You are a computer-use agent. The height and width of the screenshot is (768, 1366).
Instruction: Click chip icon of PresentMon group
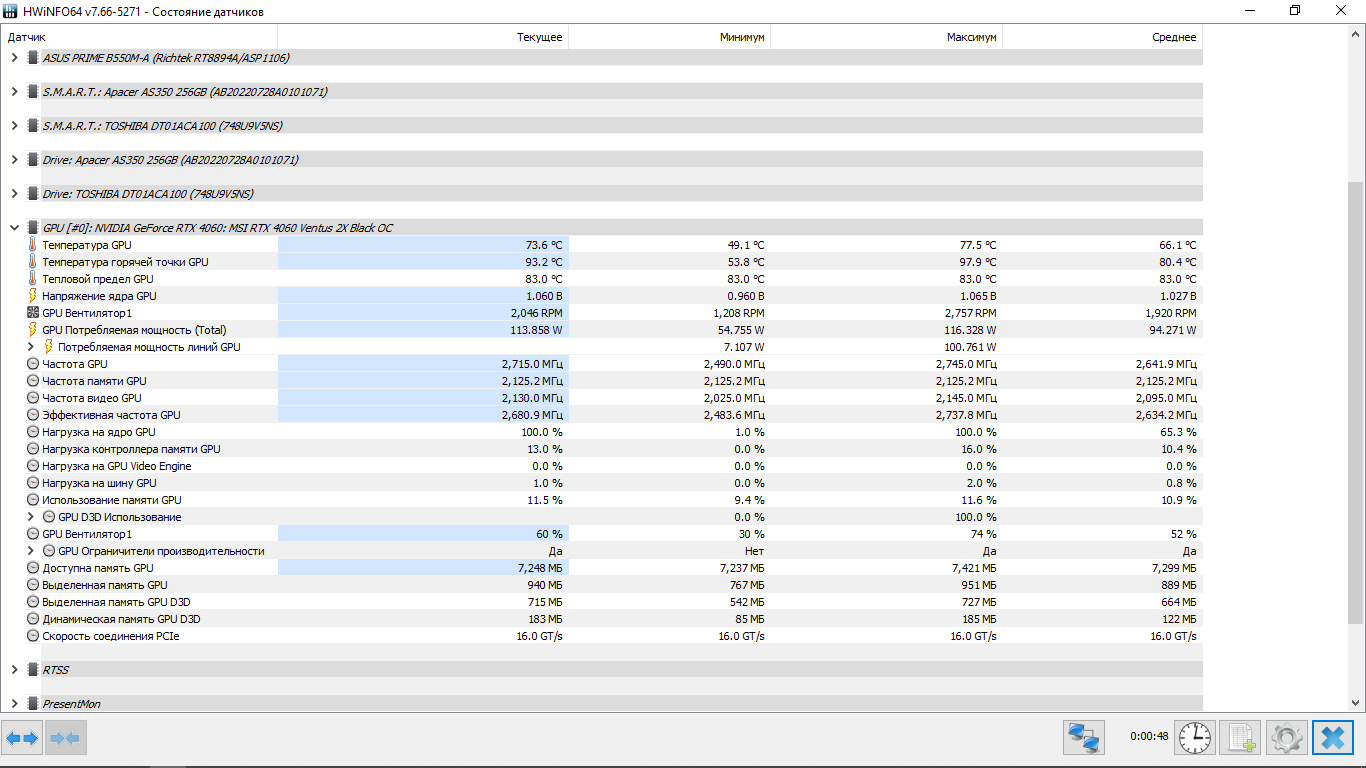pos(32,704)
